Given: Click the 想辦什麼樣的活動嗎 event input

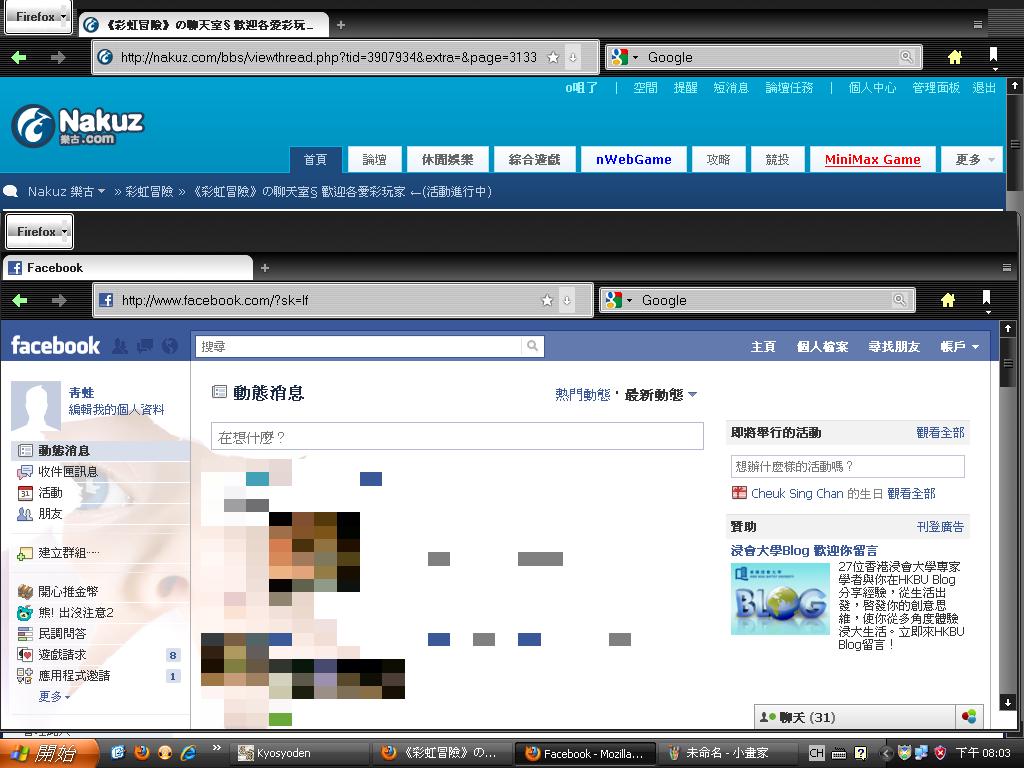Looking at the screenshot, I should tap(848, 466).
